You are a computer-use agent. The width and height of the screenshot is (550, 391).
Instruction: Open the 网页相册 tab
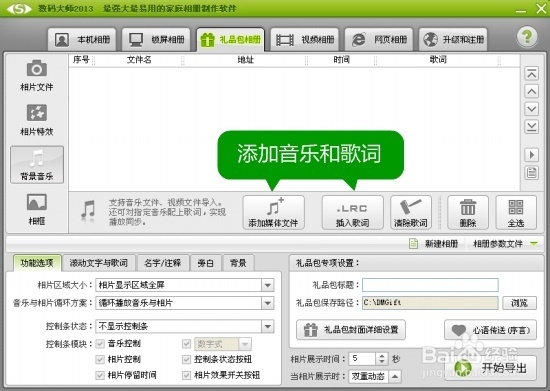pos(379,40)
